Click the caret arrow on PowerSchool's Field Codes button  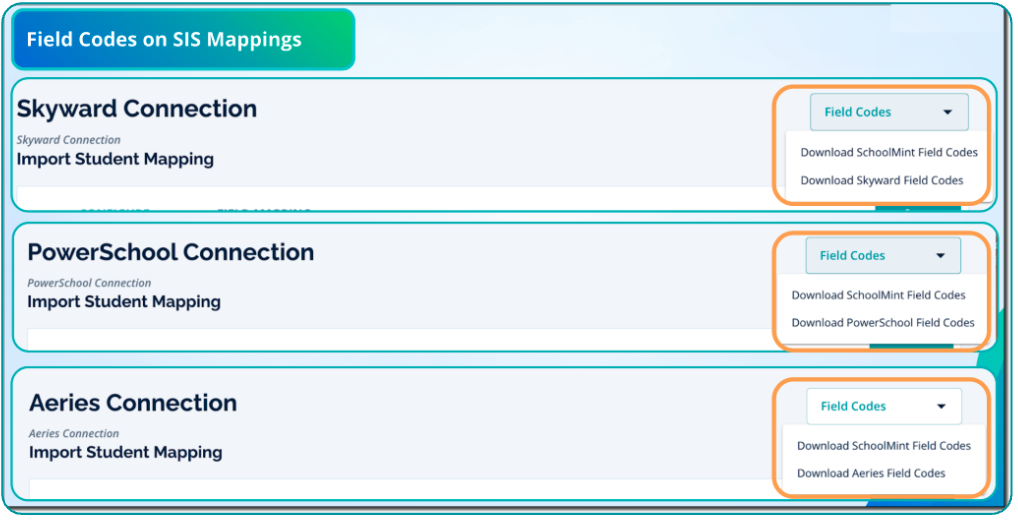coord(940,256)
